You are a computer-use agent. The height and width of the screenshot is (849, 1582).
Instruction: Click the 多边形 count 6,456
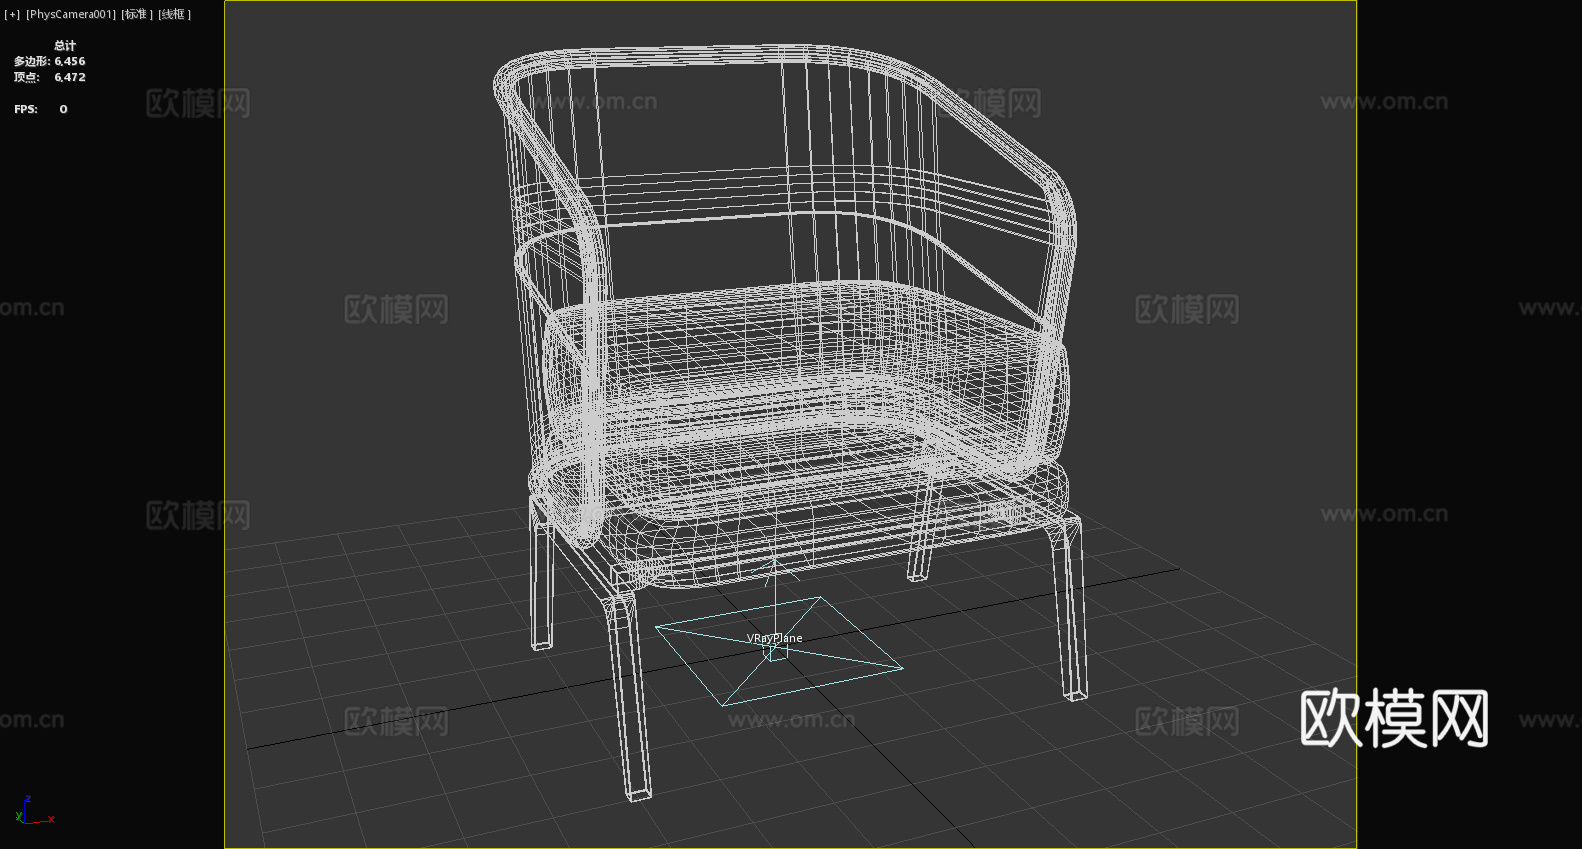pos(70,61)
